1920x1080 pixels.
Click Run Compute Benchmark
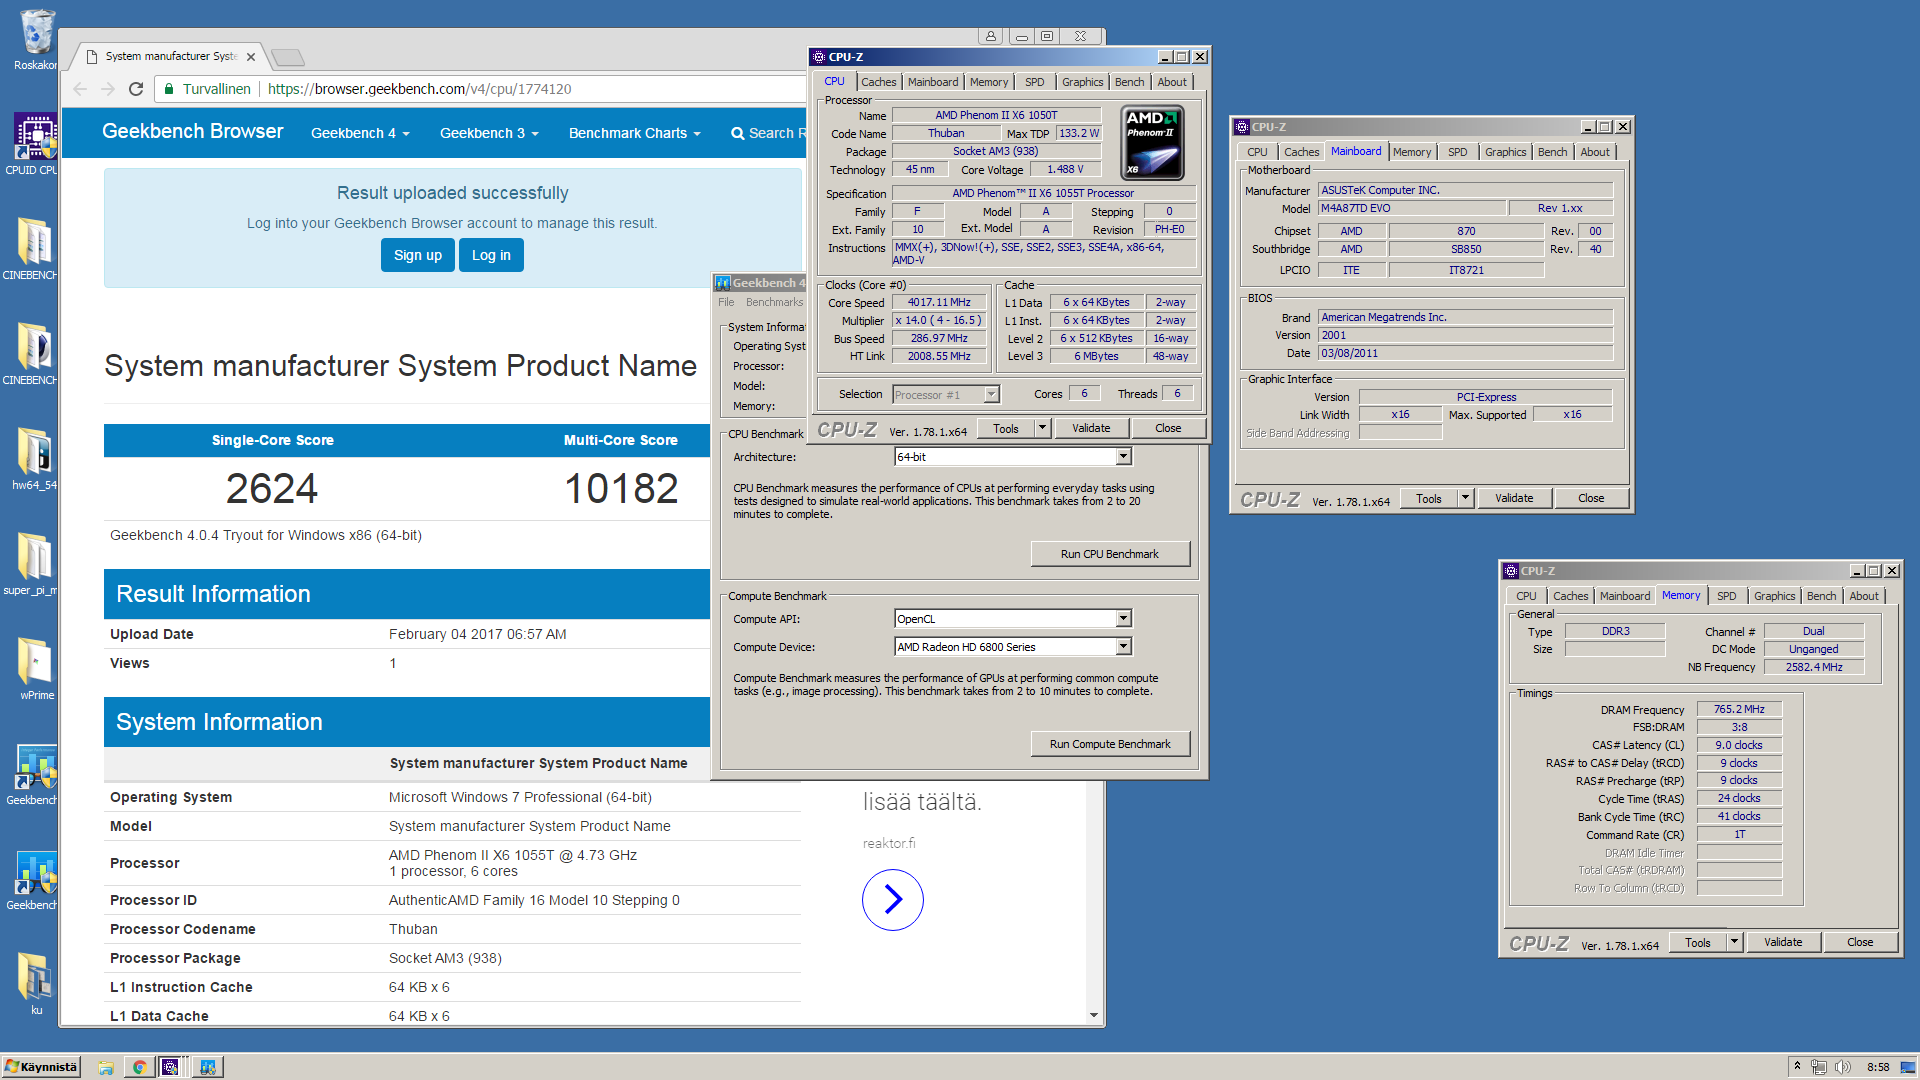click(1110, 744)
